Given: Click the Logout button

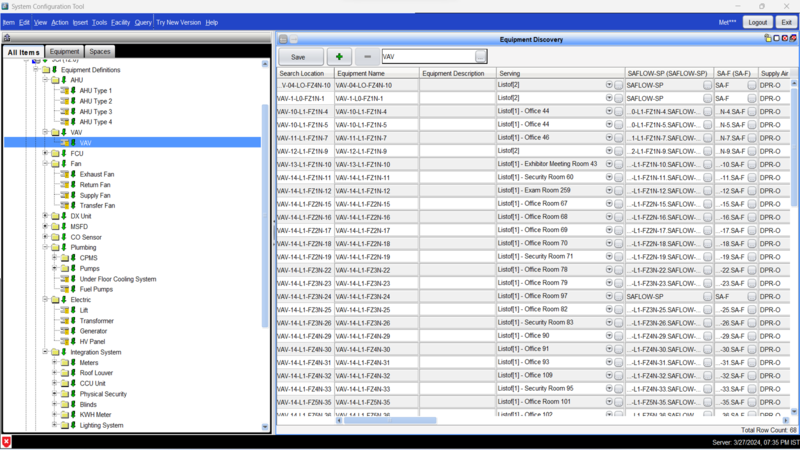Looking at the screenshot, I should [x=757, y=22].
